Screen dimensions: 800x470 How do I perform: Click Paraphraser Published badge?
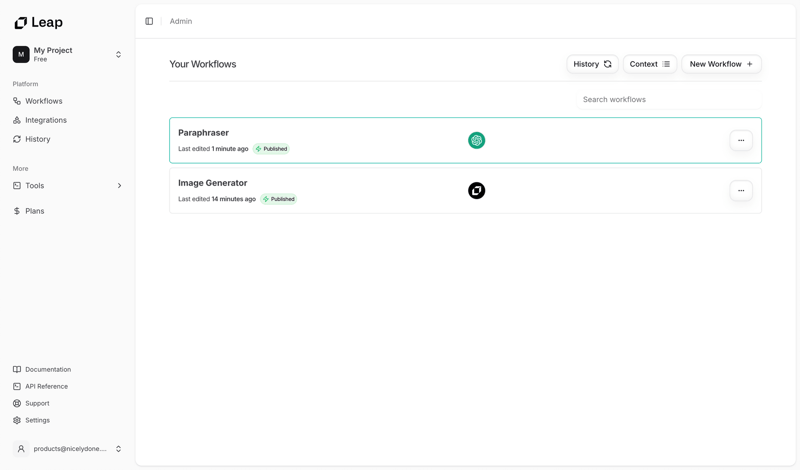271,149
